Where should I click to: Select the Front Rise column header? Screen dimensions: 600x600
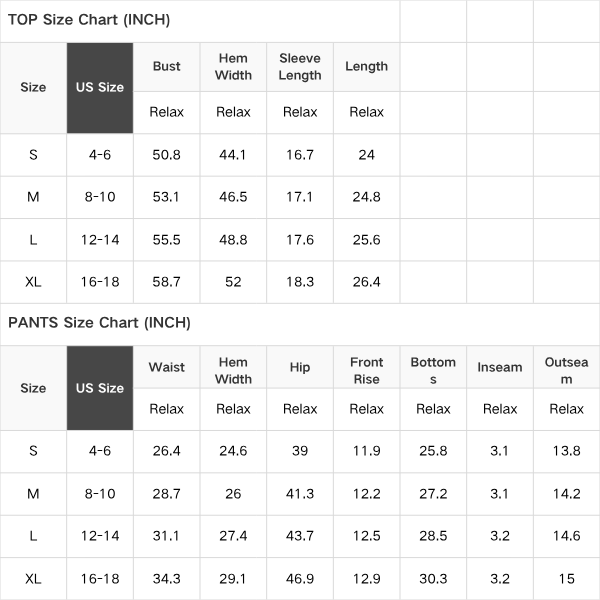[x=367, y=370]
